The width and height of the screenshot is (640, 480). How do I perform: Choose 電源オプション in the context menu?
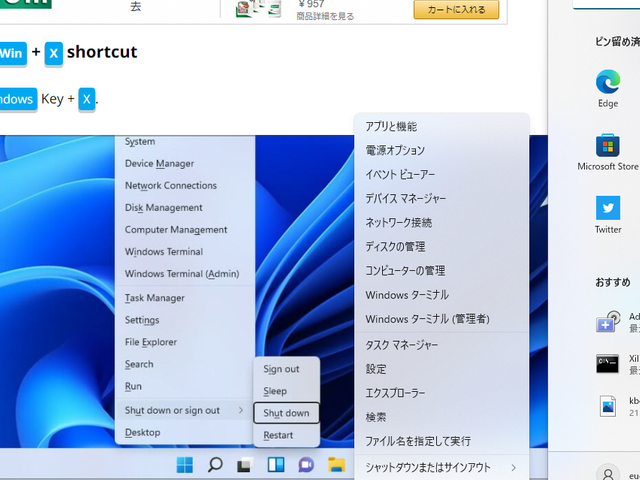pyautogui.click(x=442, y=150)
